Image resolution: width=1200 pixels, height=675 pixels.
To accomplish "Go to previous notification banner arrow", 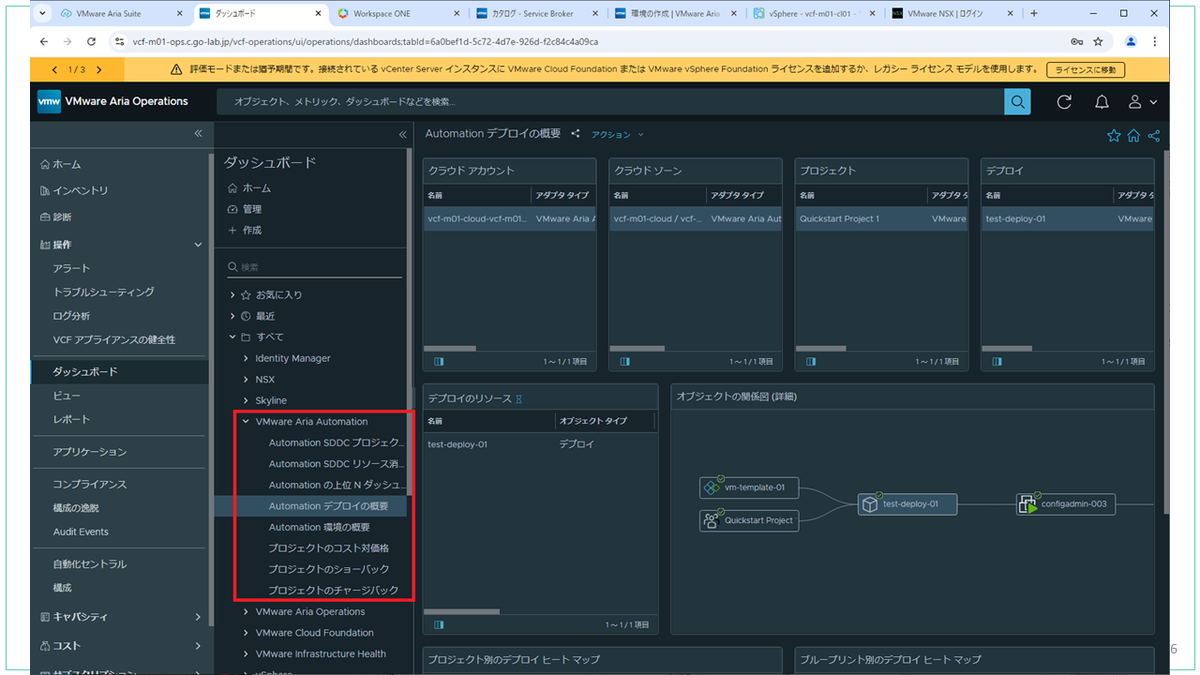I will tap(55, 70).
